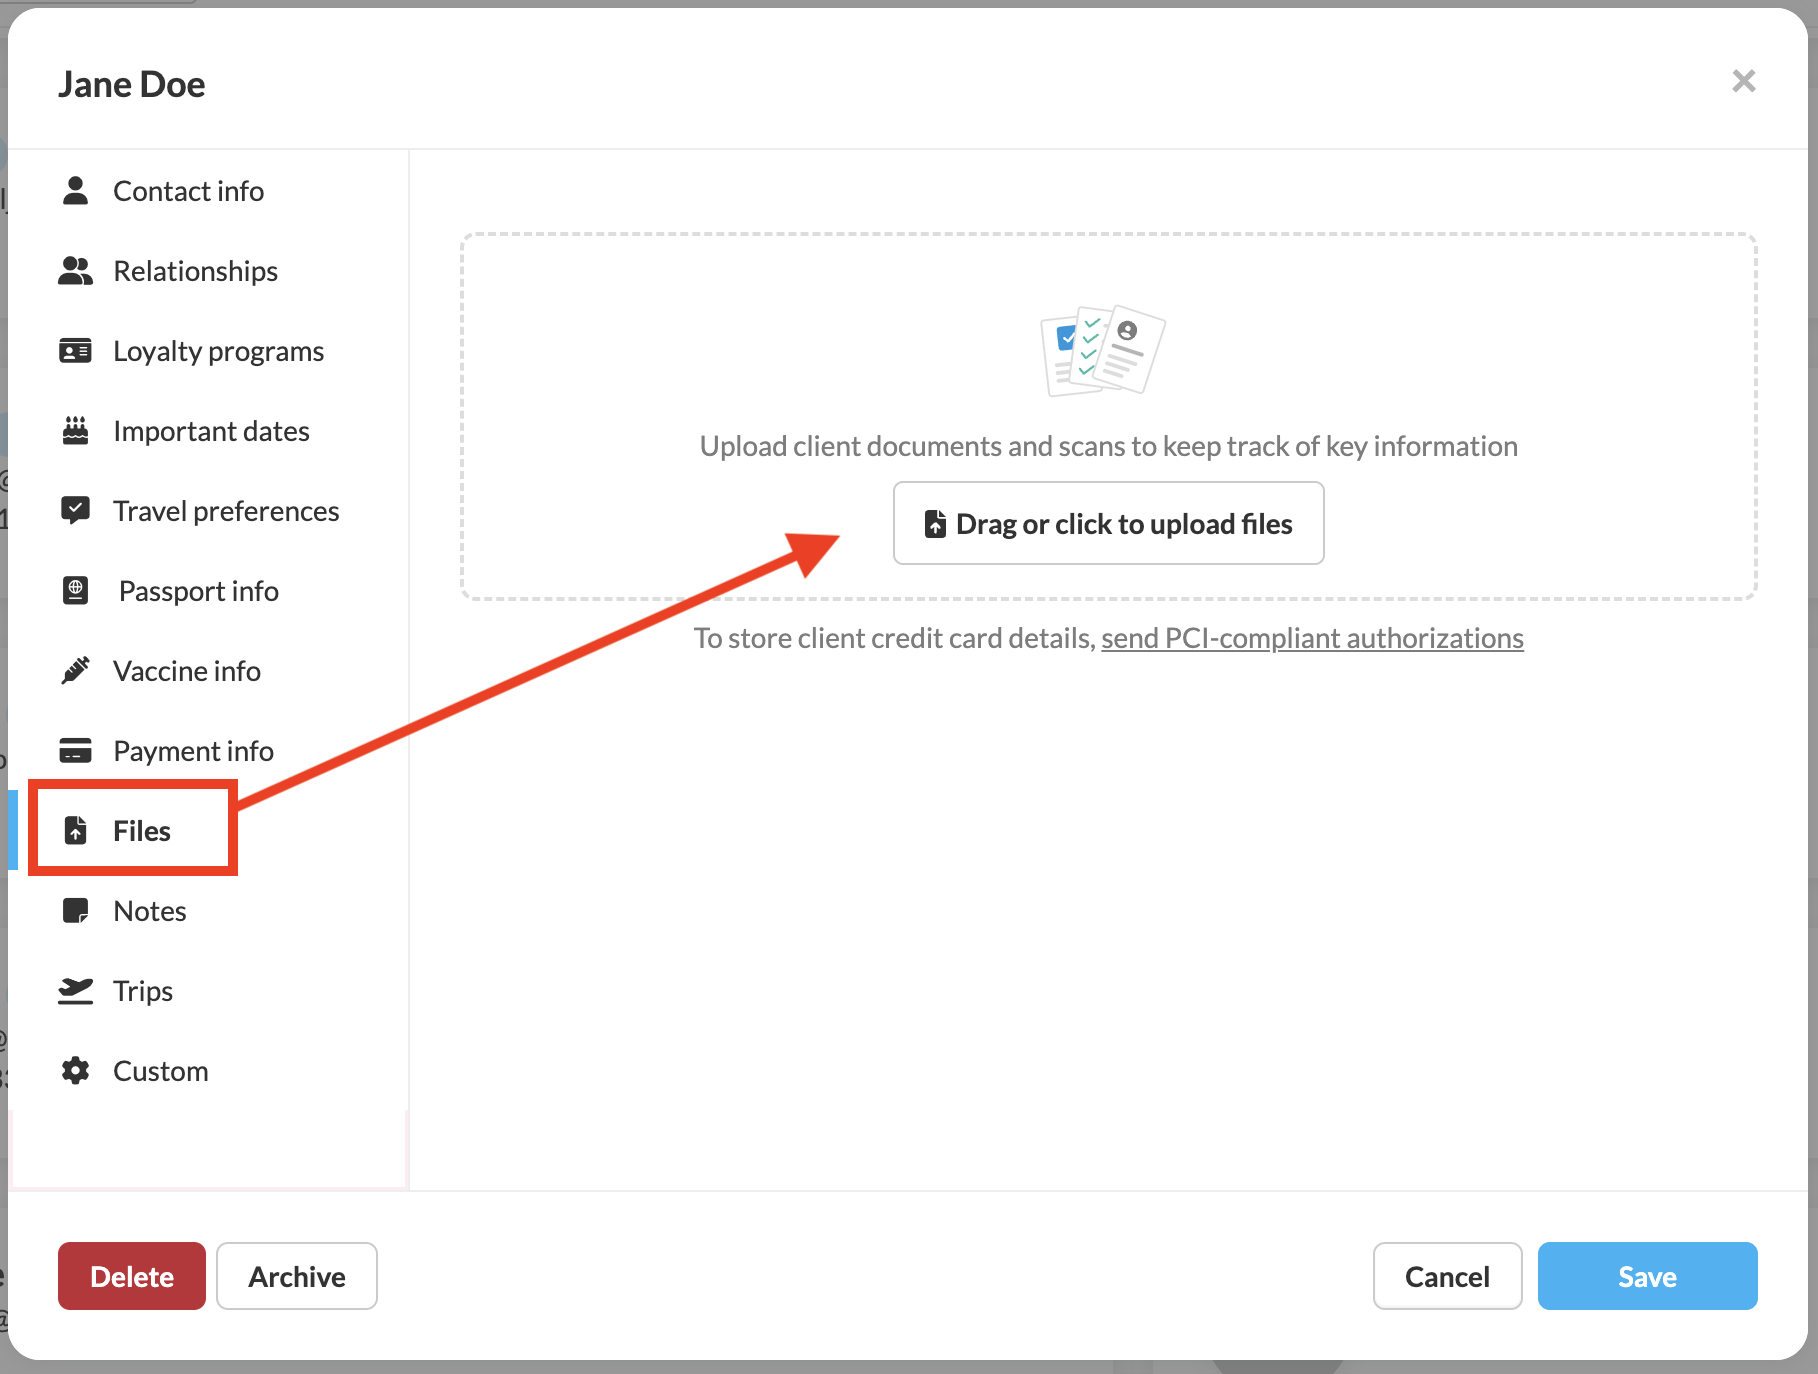
Task: Click the Vaccine info syringe icon
Action: [x=75, y=670]
